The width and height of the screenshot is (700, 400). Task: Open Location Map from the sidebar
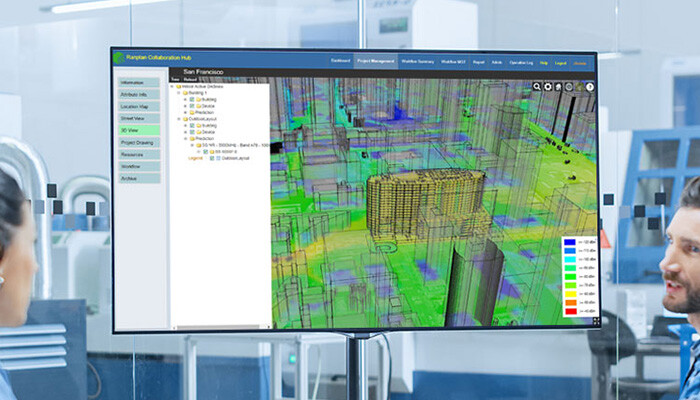139,105
